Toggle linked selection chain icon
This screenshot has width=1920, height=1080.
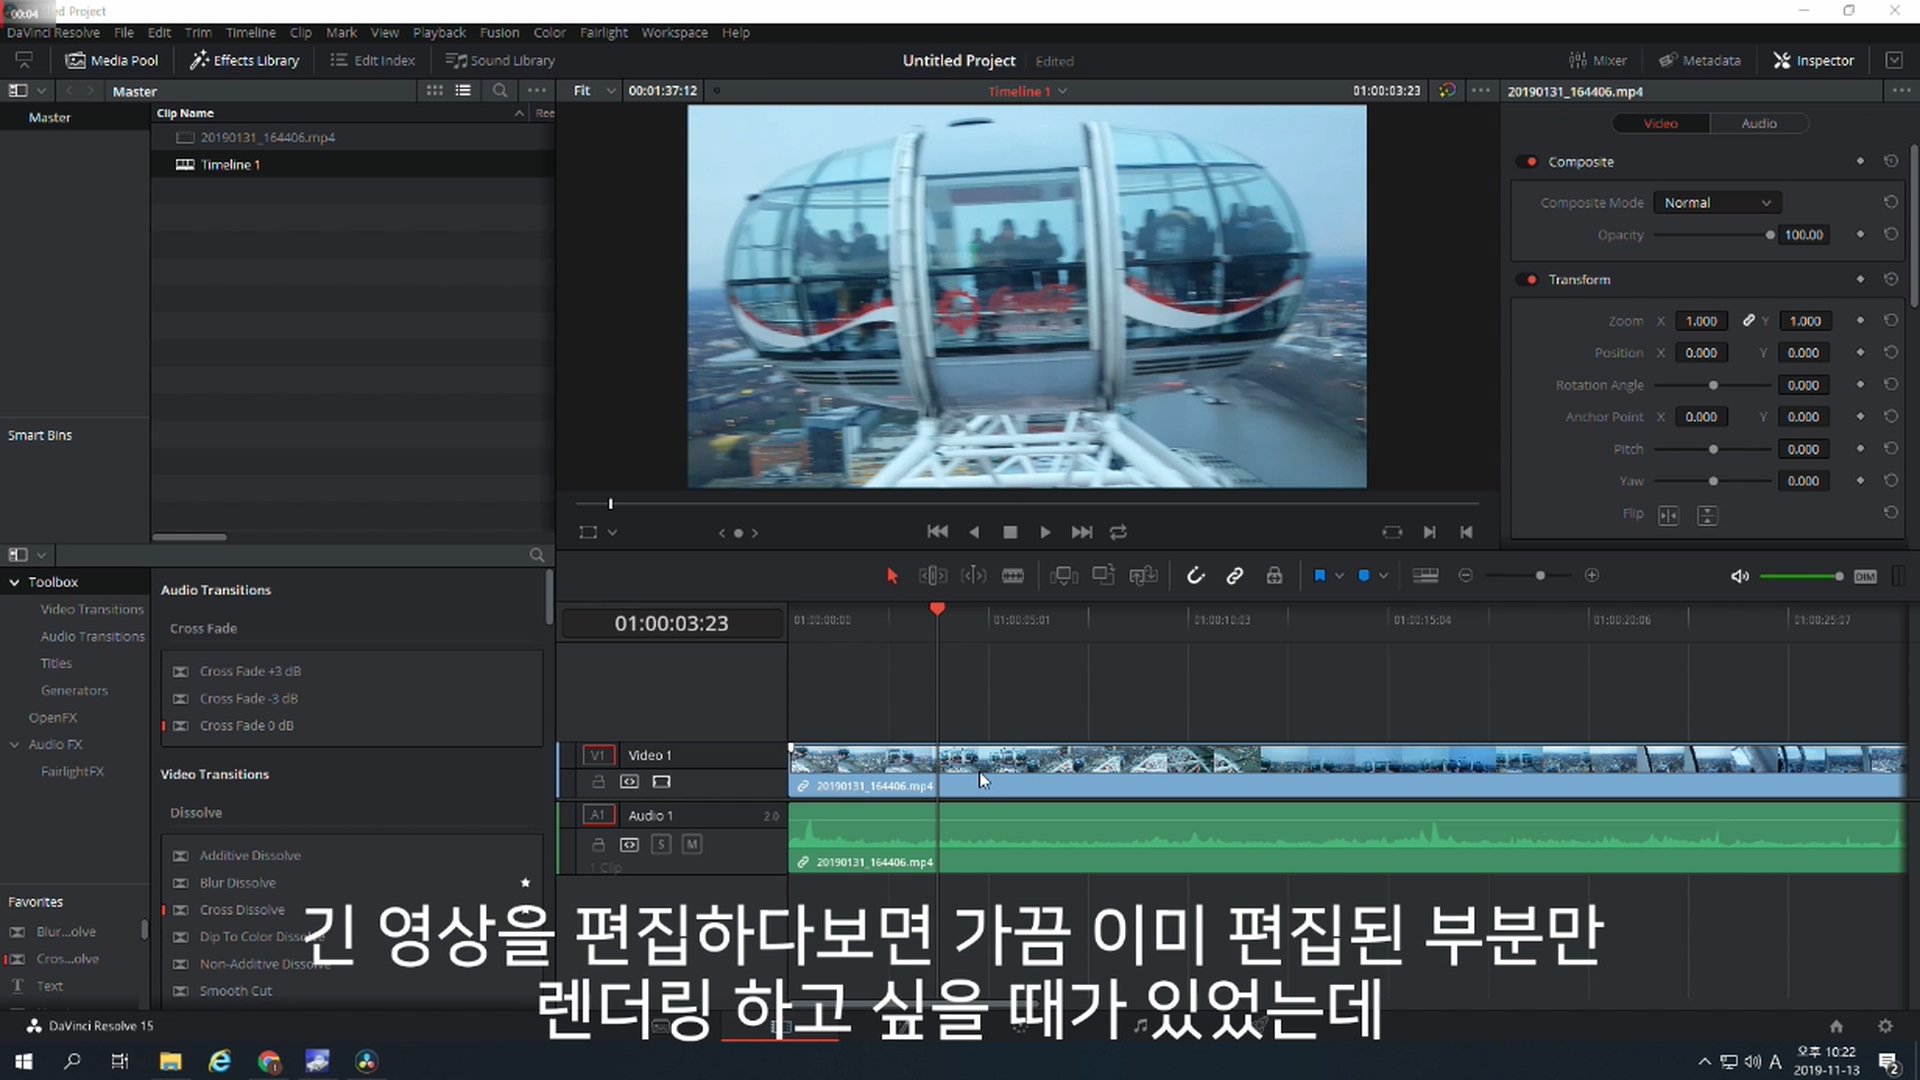1235,576
